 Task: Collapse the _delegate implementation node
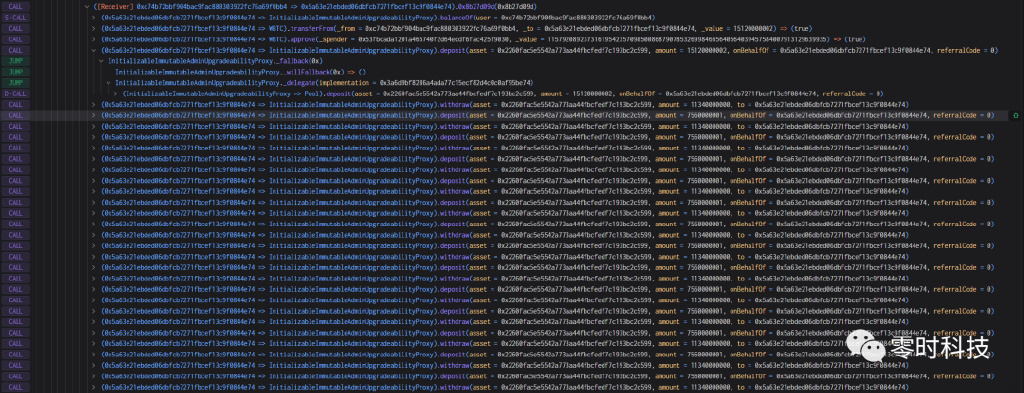(108, 83)
